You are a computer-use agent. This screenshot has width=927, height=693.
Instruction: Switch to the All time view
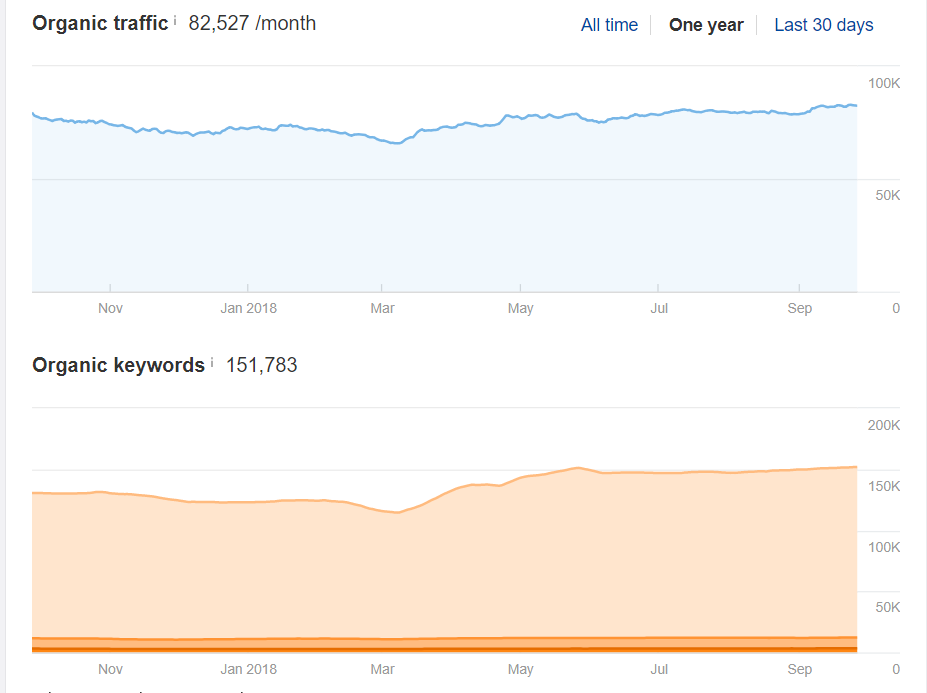(x=609, y=25)
